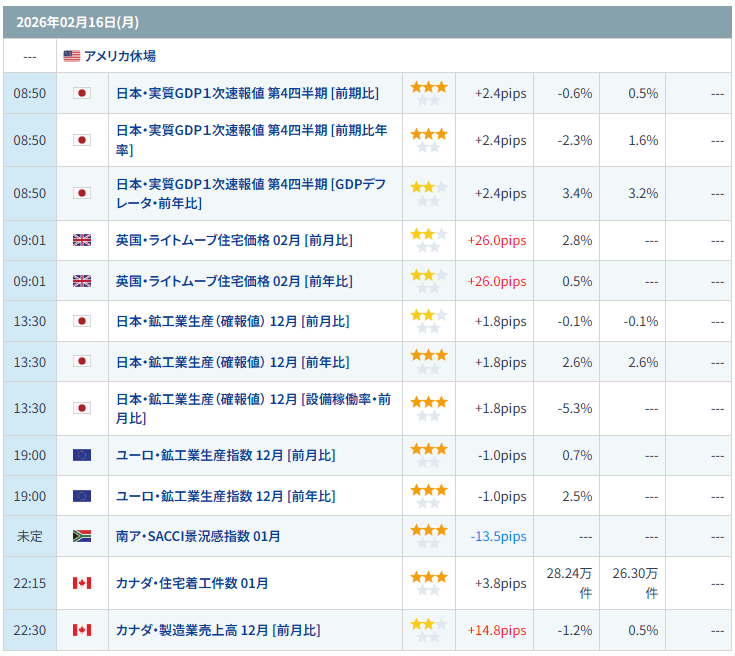Click EU flag in 鉱工業生産指数 [前月比] row
Viewport: 735px width, 656px height.
82,455
